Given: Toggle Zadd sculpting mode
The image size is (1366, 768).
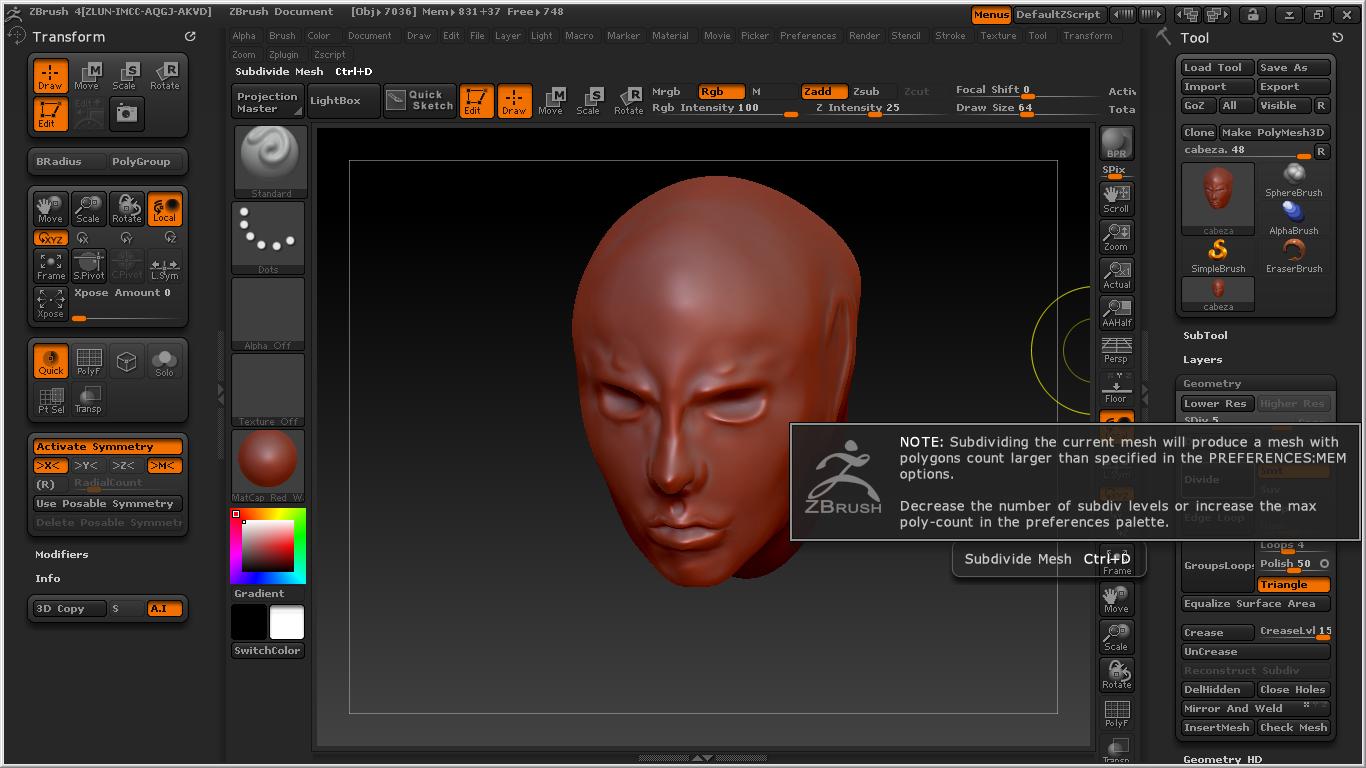Looking at the screenshot, I should click(x=824, y=92).
